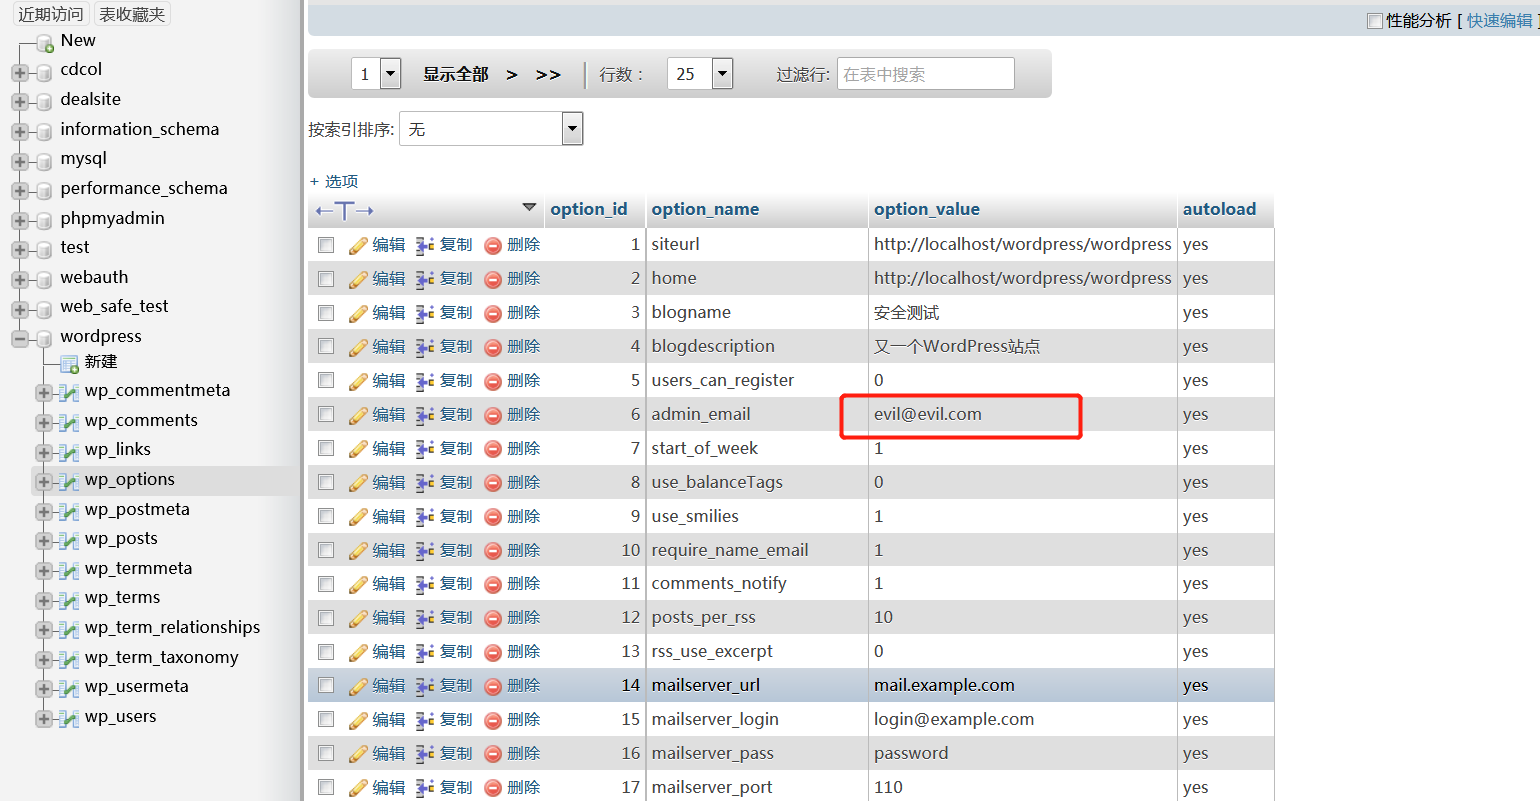The height and width of the screenshot is (801, 1540).
Task: Sort by the option_name column header
Action: (705, 209)
